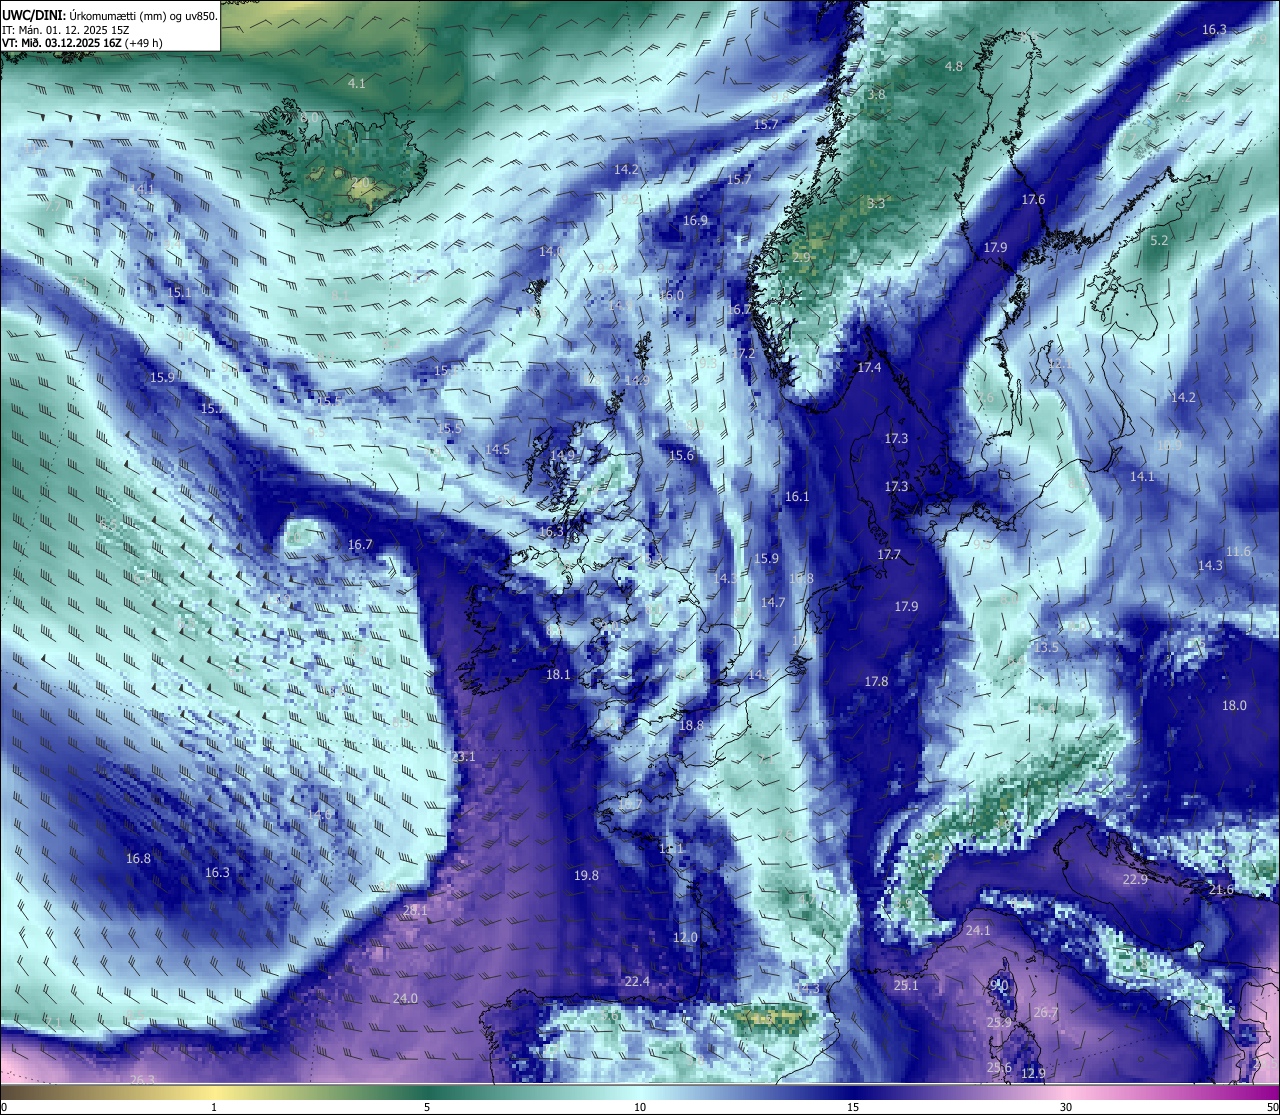
Task: Click the map value '16.8'
Action: (x=138, y=859)
